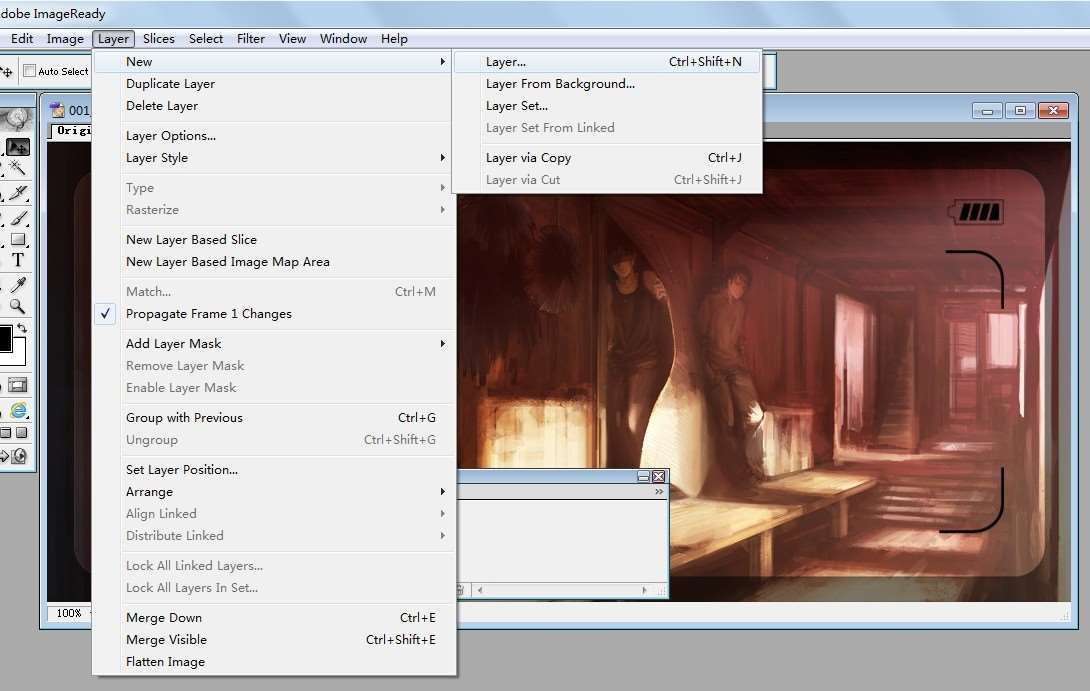The image size is (1090, 691).
Task: Open the Image menu
Action: point(65,39)
